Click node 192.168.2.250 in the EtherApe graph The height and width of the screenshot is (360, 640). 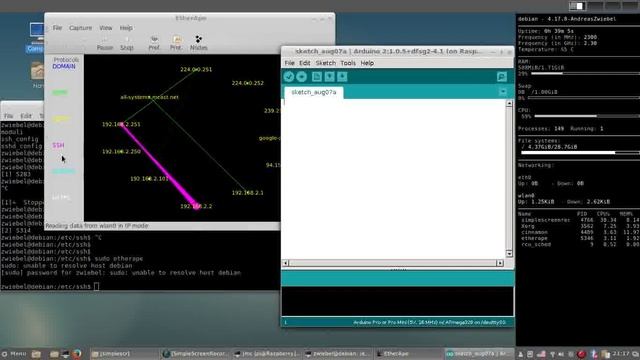121,151
